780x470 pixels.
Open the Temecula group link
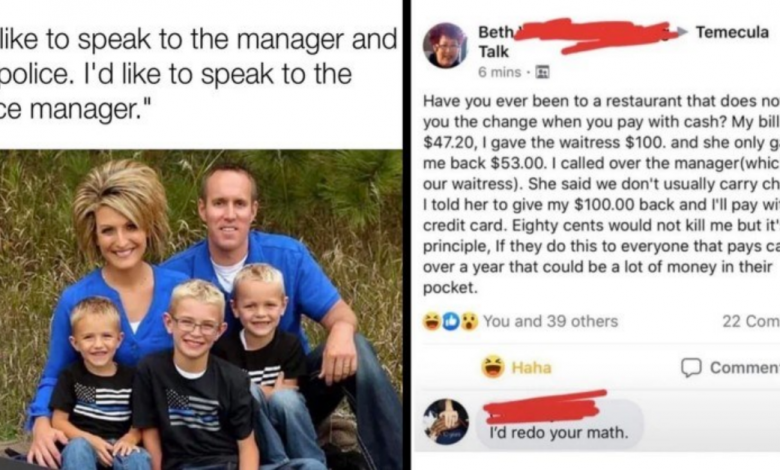click(x=732, y=32)
